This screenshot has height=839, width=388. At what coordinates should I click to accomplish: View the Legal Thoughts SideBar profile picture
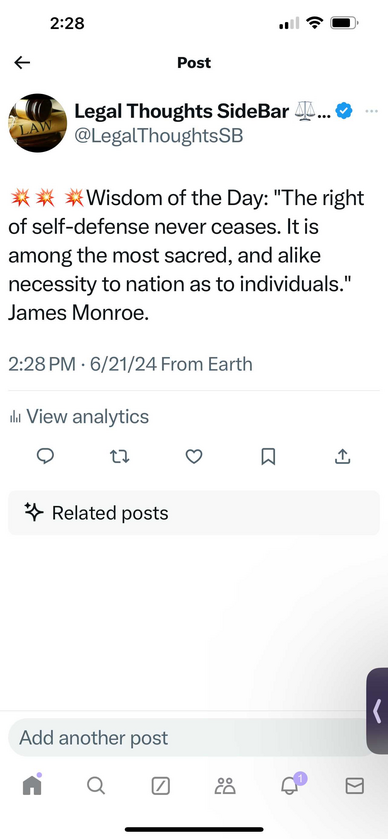coord(37,123)
